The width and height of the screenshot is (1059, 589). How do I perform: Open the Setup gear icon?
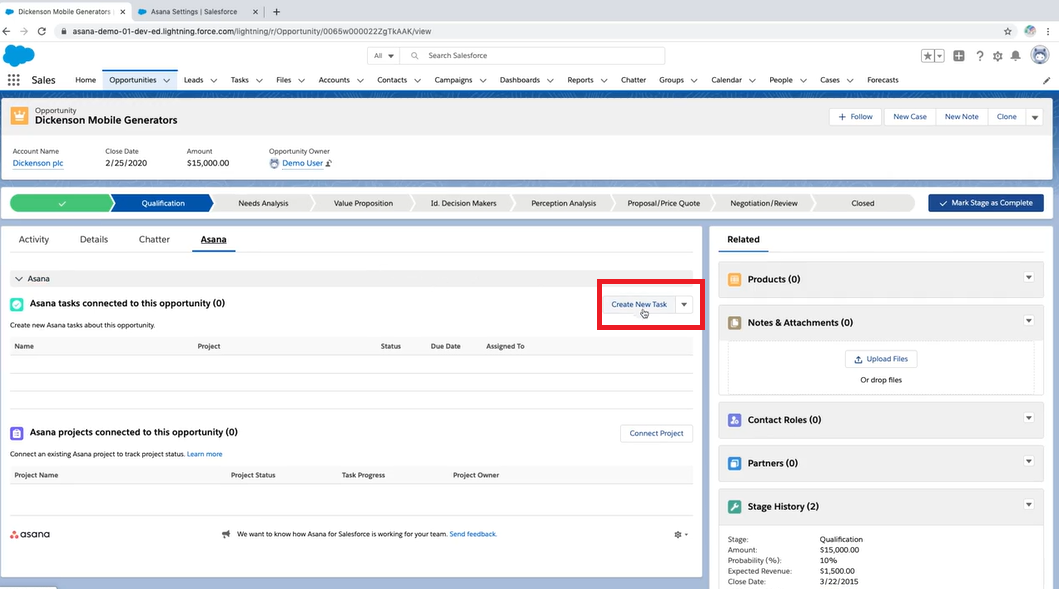click(998, 56)
